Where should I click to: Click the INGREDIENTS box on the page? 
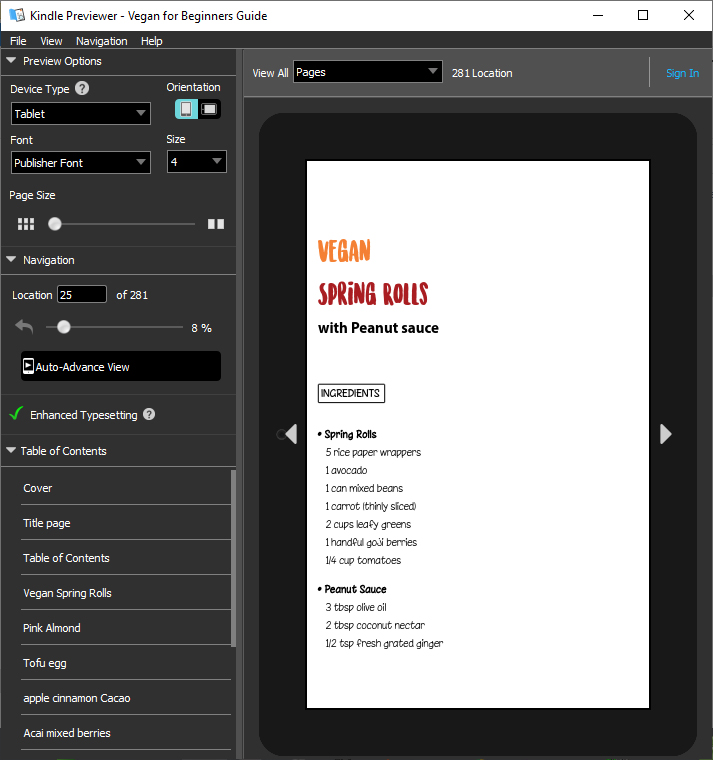pos(351,393)
